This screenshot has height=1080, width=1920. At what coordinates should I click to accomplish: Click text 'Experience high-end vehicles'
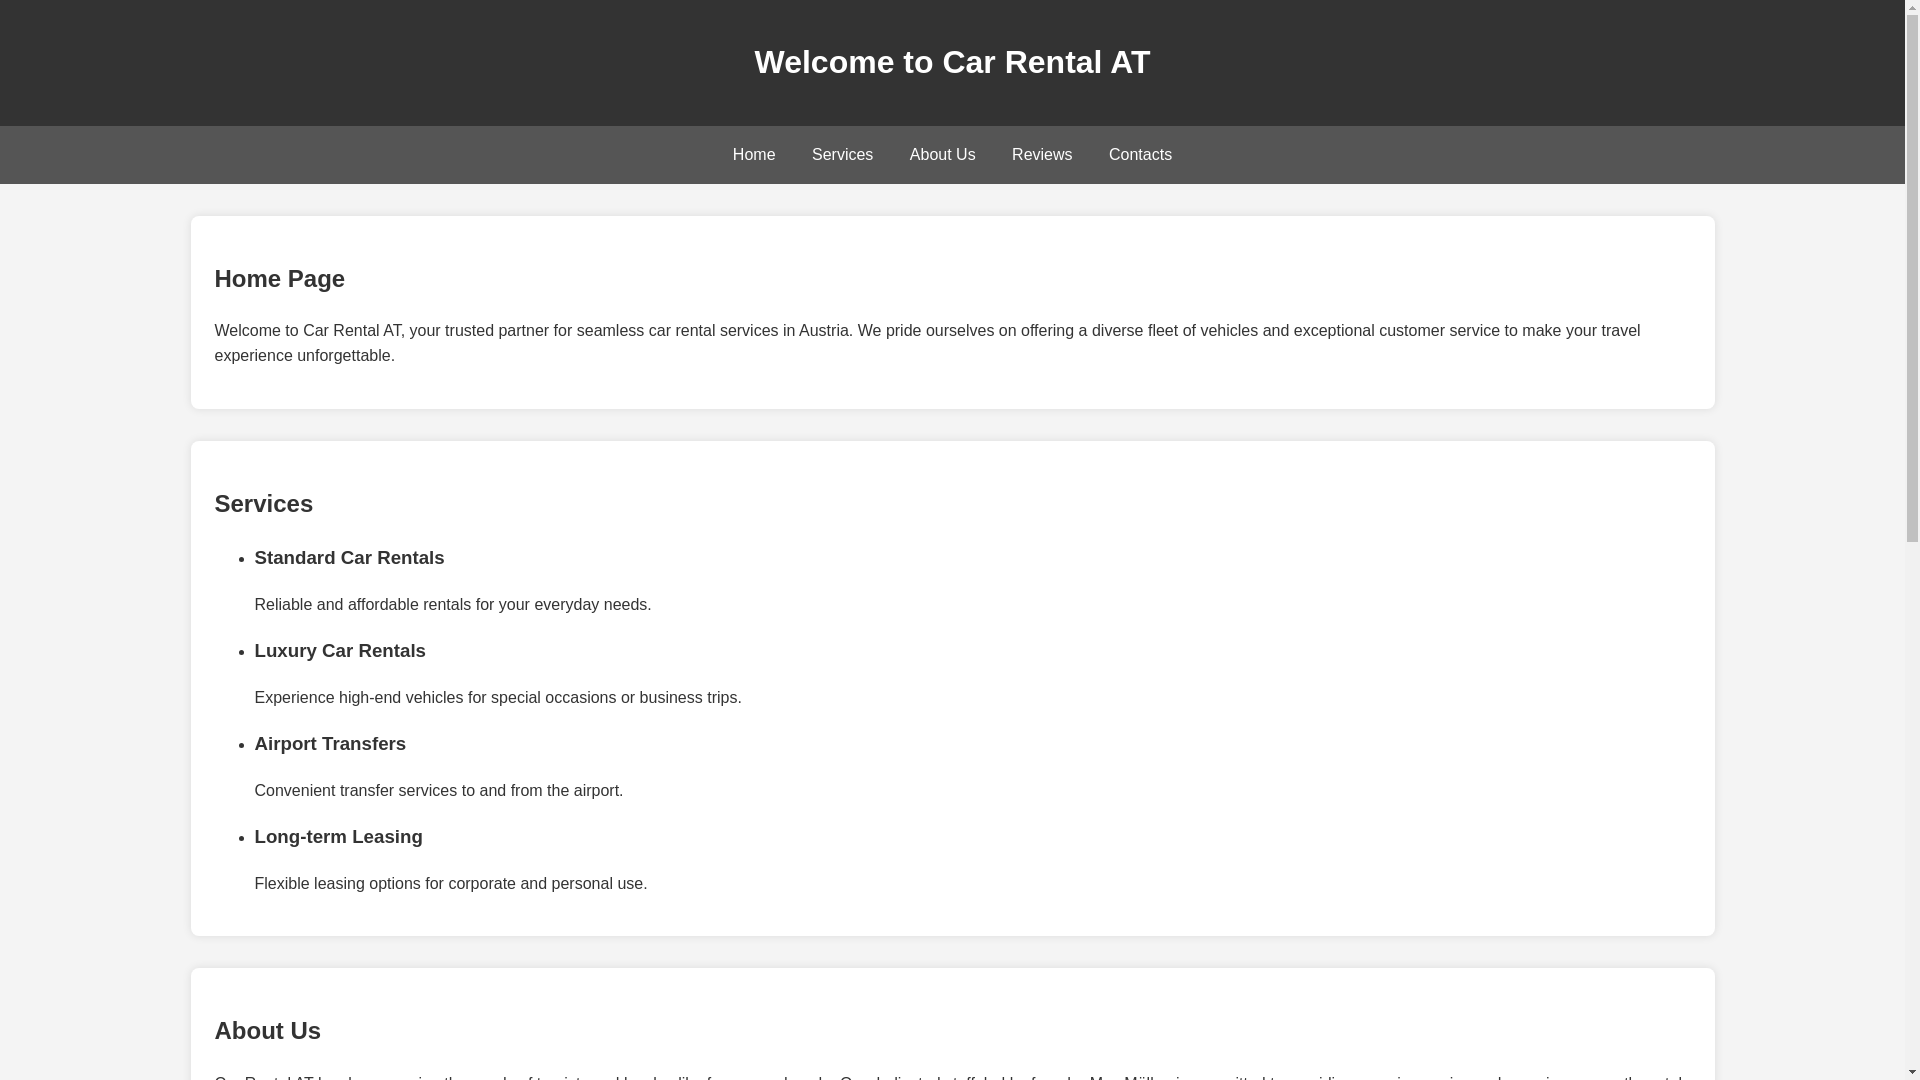pyautogui.click(x=358, y=698)
